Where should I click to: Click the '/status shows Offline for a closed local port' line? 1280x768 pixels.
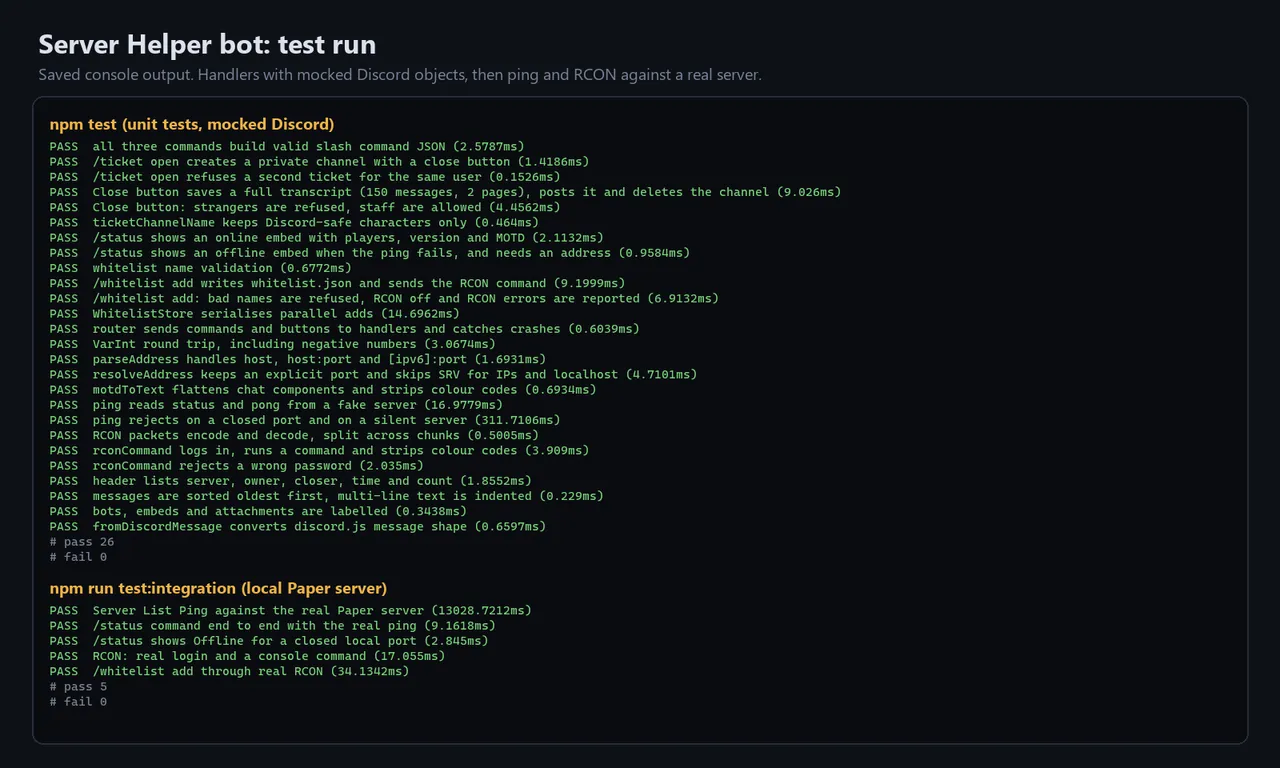(269, 640)
